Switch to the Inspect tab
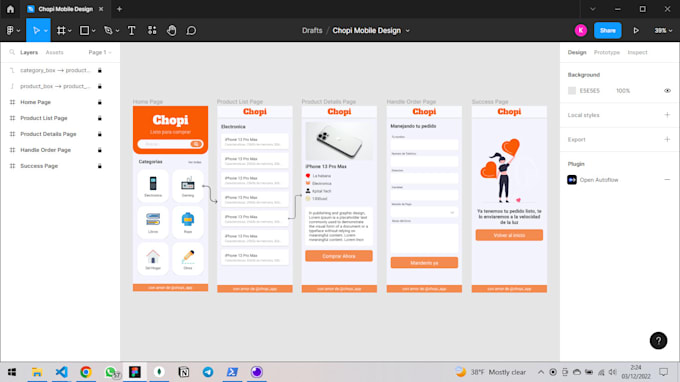The image size is (680, 382). (x=637, y=52)
